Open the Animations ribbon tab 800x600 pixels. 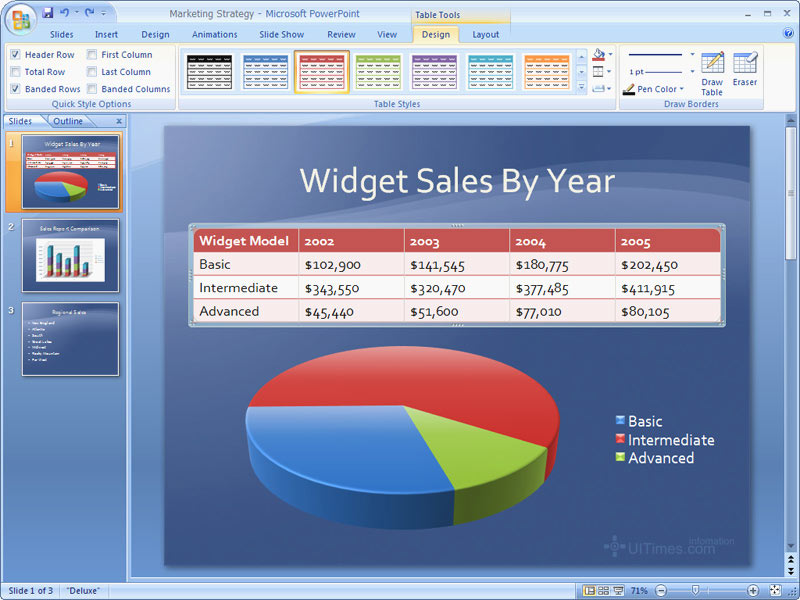[x=214, y=34]
